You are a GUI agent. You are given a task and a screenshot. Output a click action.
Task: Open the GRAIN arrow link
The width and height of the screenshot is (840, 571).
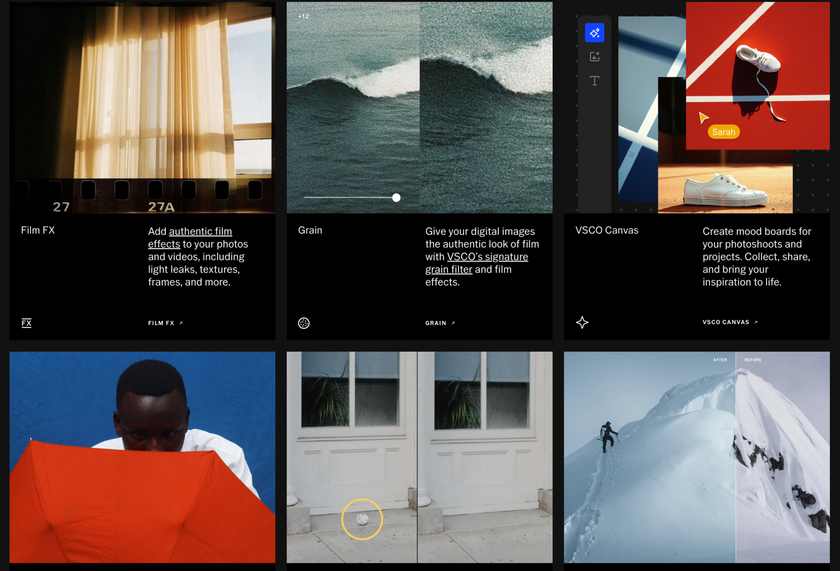click(440, 323)
